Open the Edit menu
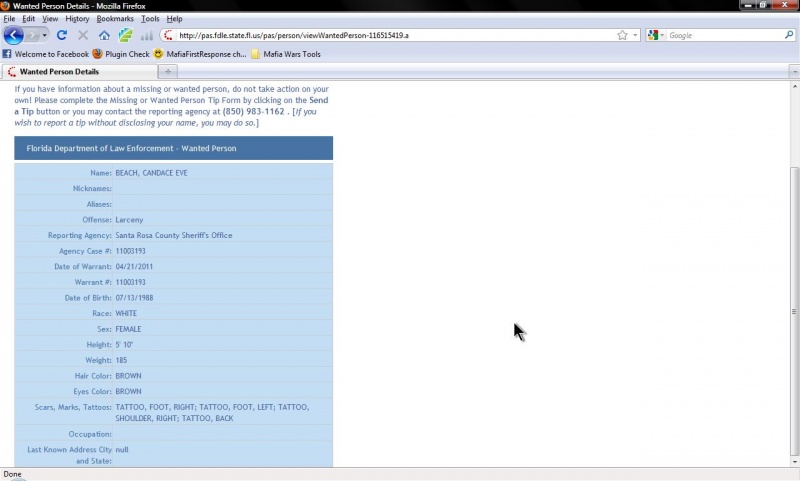Image resolution: width=800 pixels, height=481 pixels. [29, 19]
